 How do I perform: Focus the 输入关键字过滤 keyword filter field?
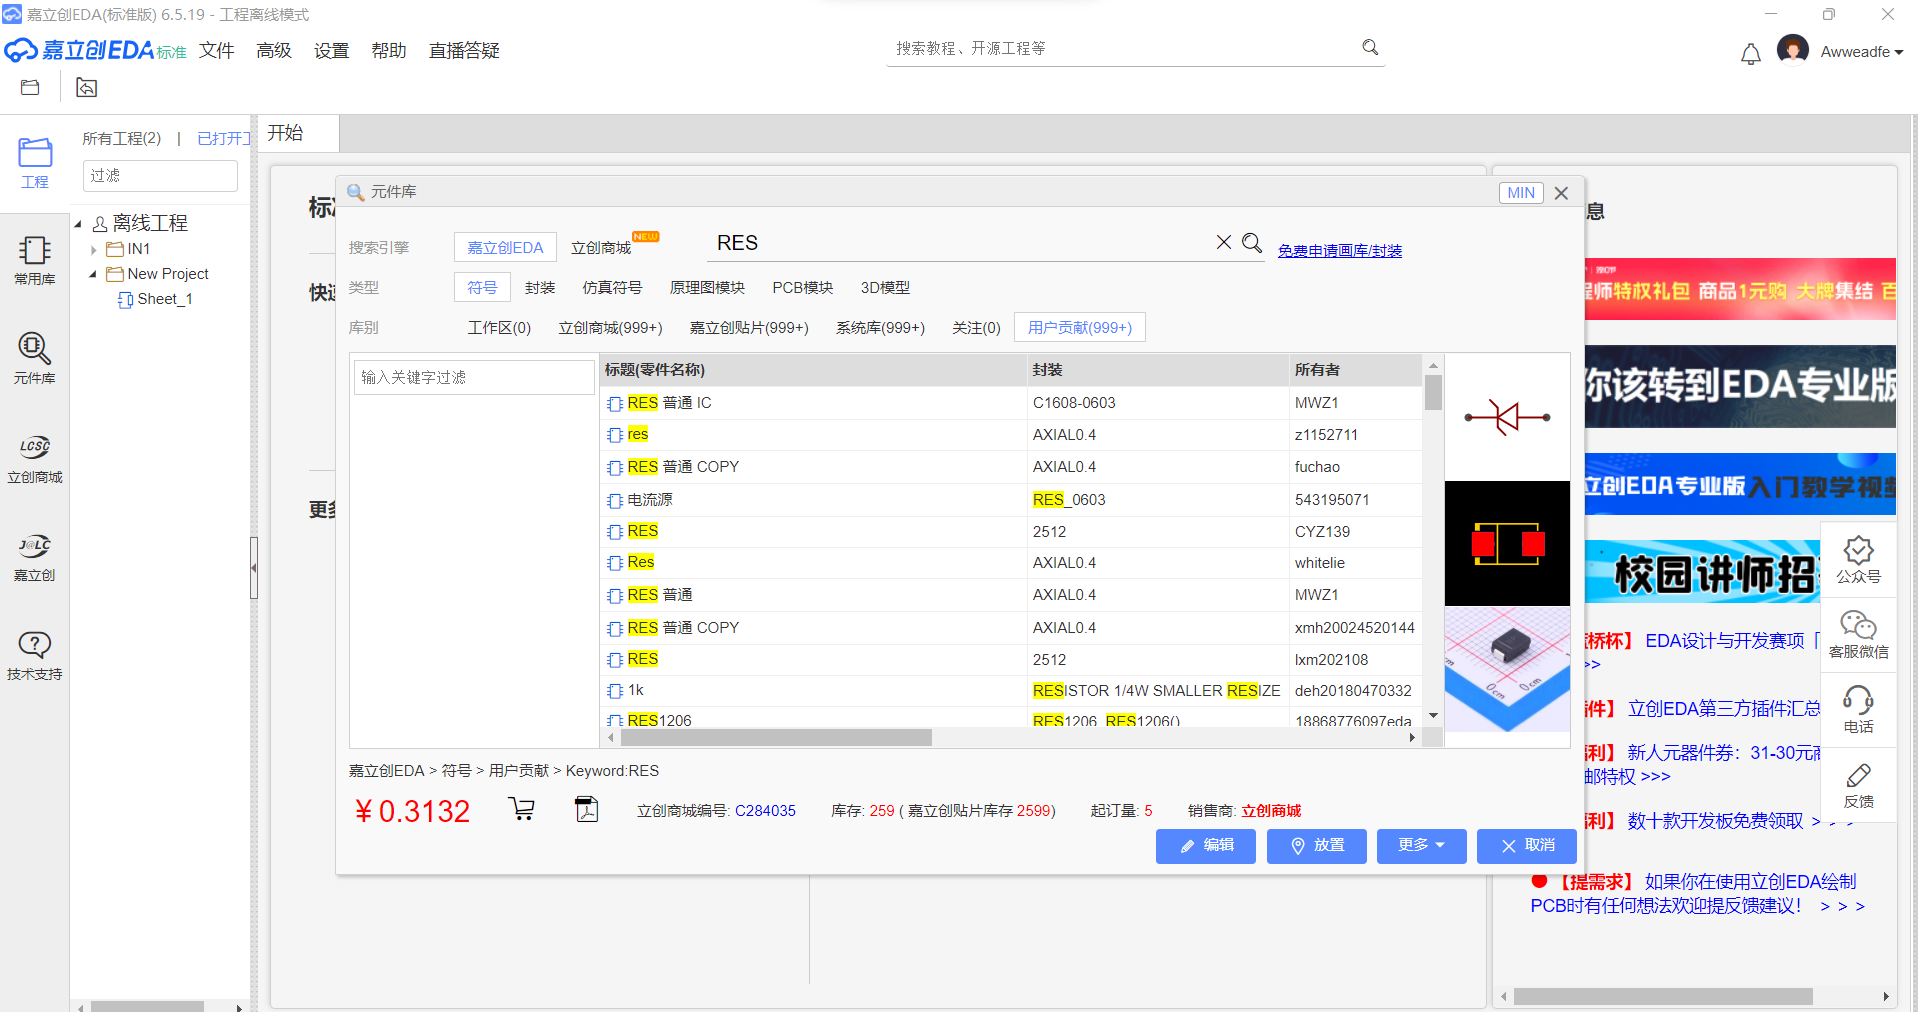coord(474,377)
